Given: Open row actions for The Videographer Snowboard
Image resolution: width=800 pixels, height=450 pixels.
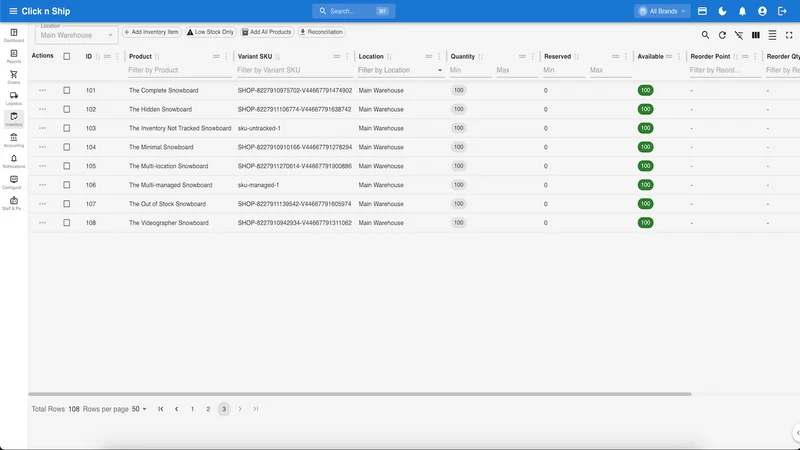Looking at the screenshot, I should [42, 222].
